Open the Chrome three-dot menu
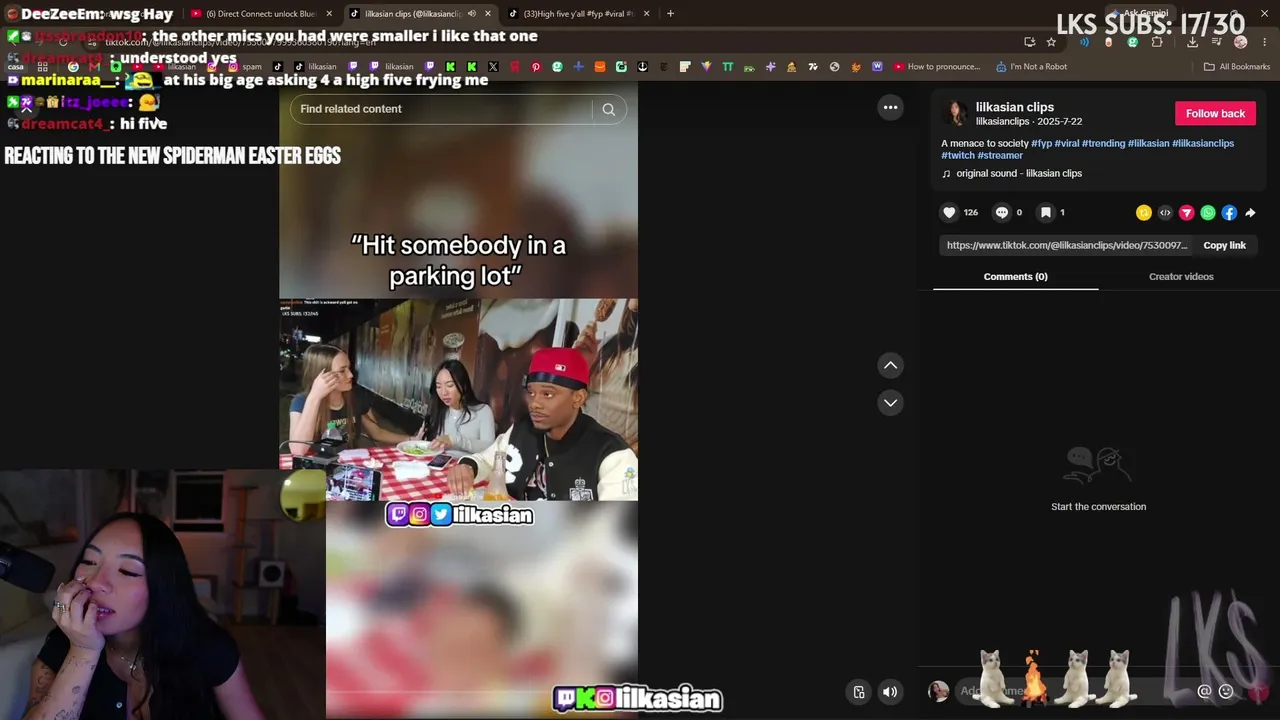The image size is (1280, 720). point(1264,42)
